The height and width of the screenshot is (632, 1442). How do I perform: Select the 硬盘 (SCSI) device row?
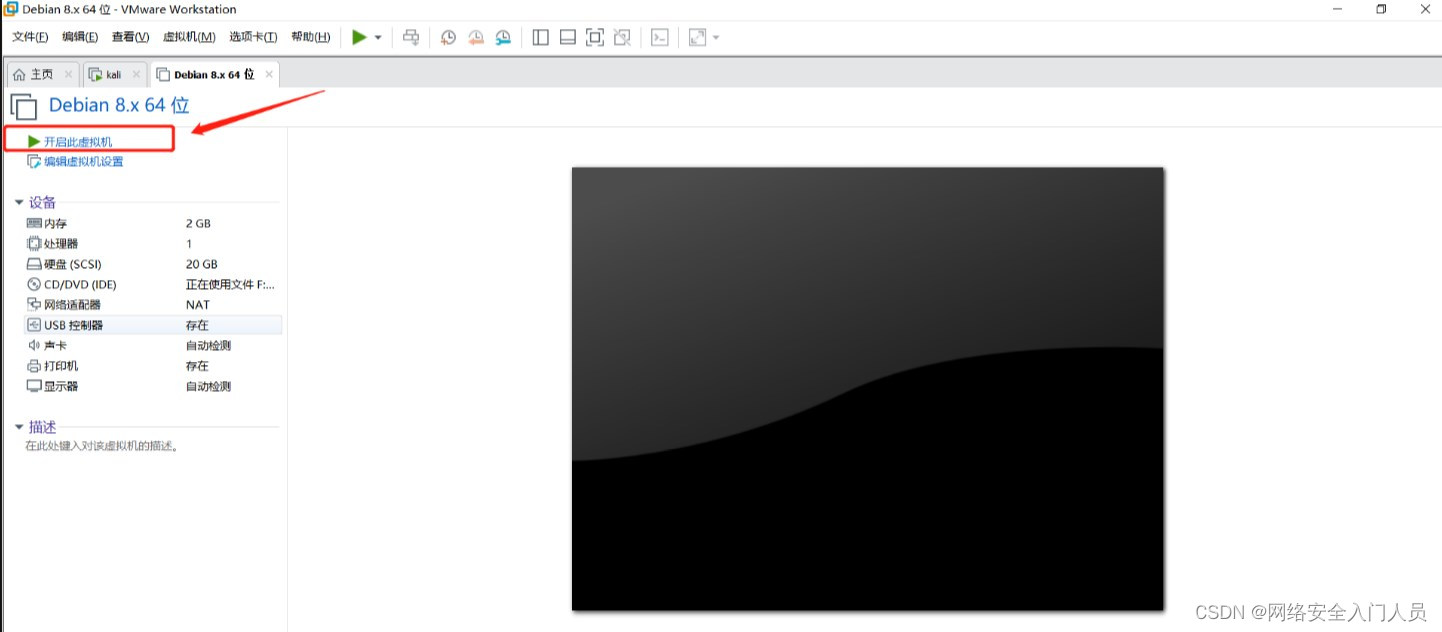pos(153,264)
